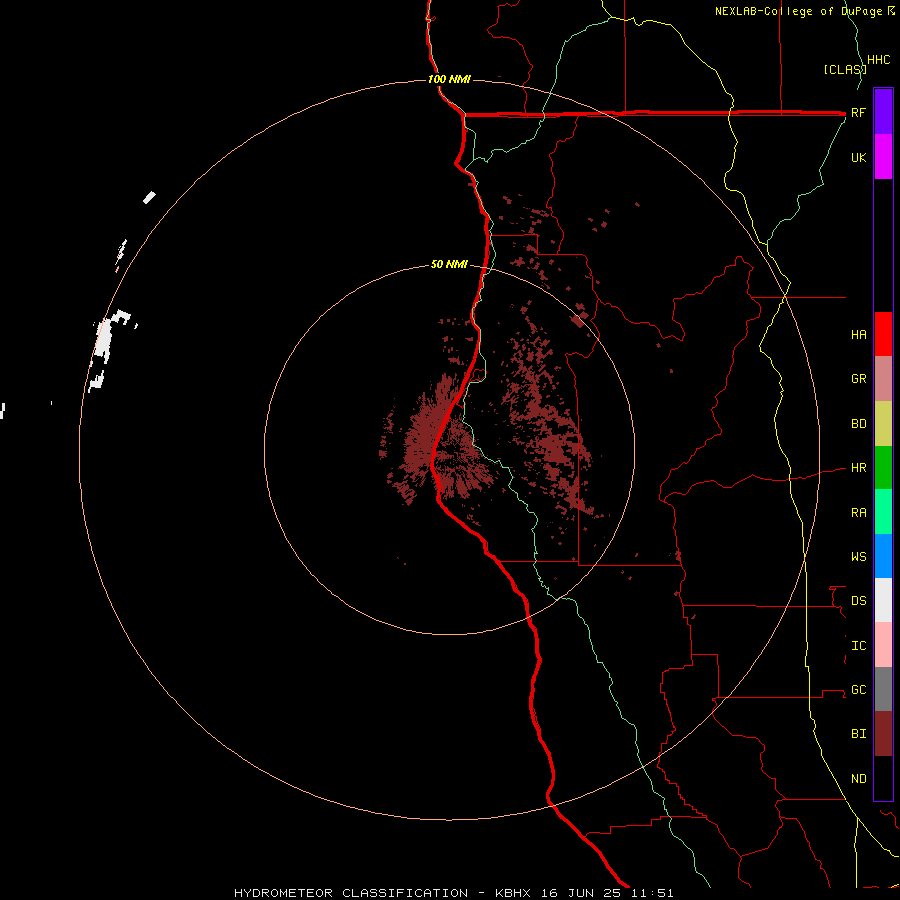Click the HHC product label
Screen dimensions: 900x900
point(879,60)
